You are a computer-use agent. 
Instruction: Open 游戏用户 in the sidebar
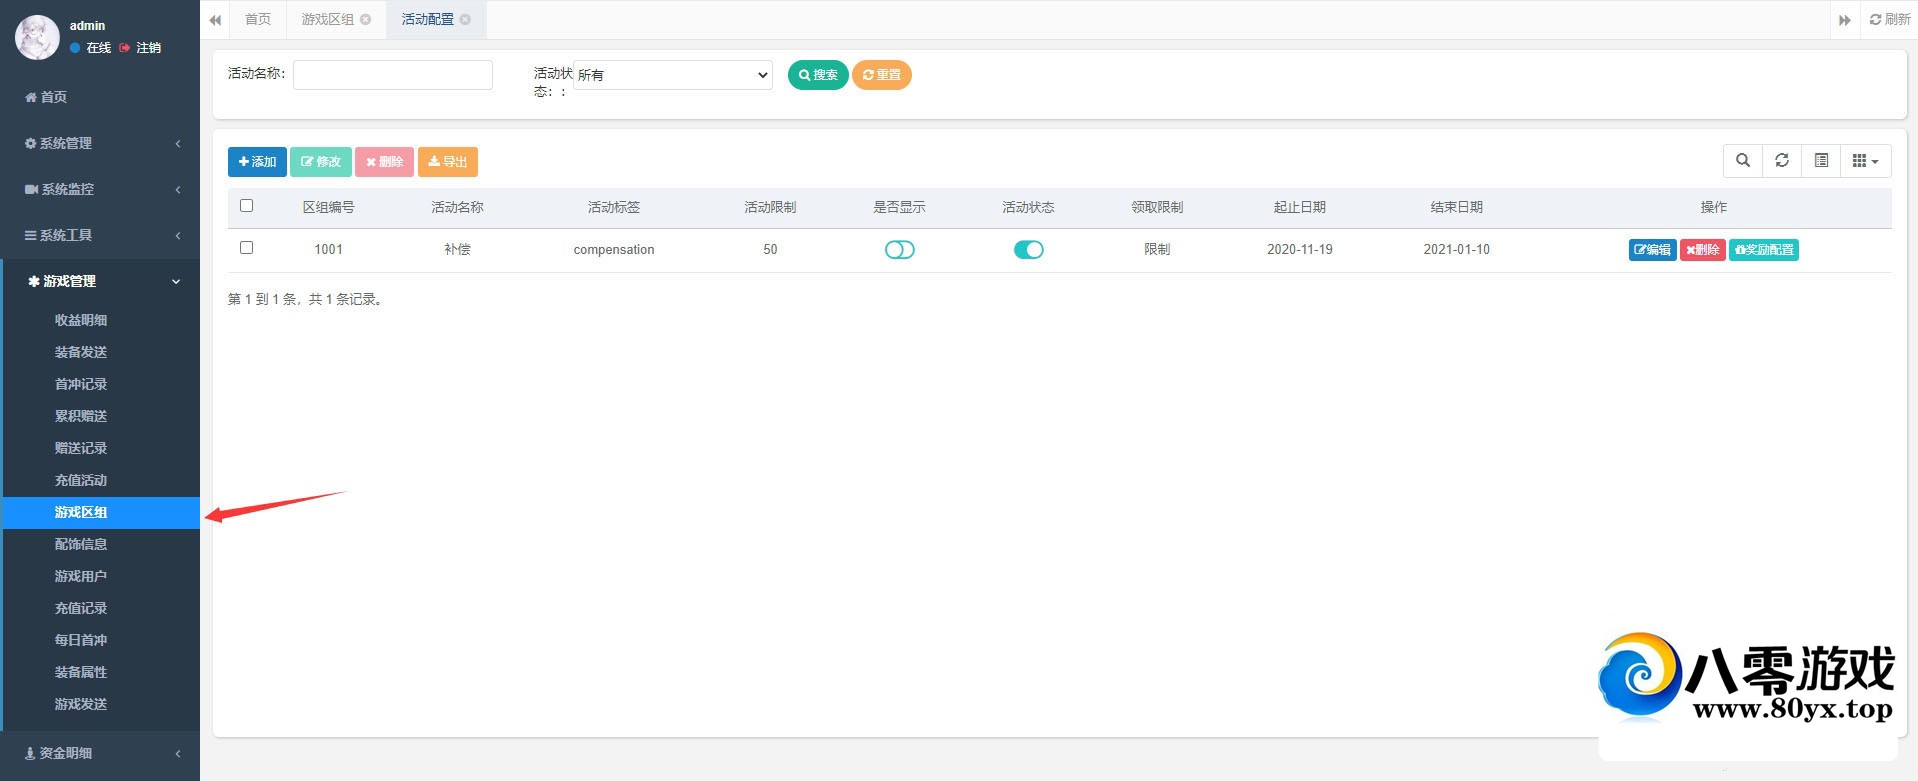point(81,576)
